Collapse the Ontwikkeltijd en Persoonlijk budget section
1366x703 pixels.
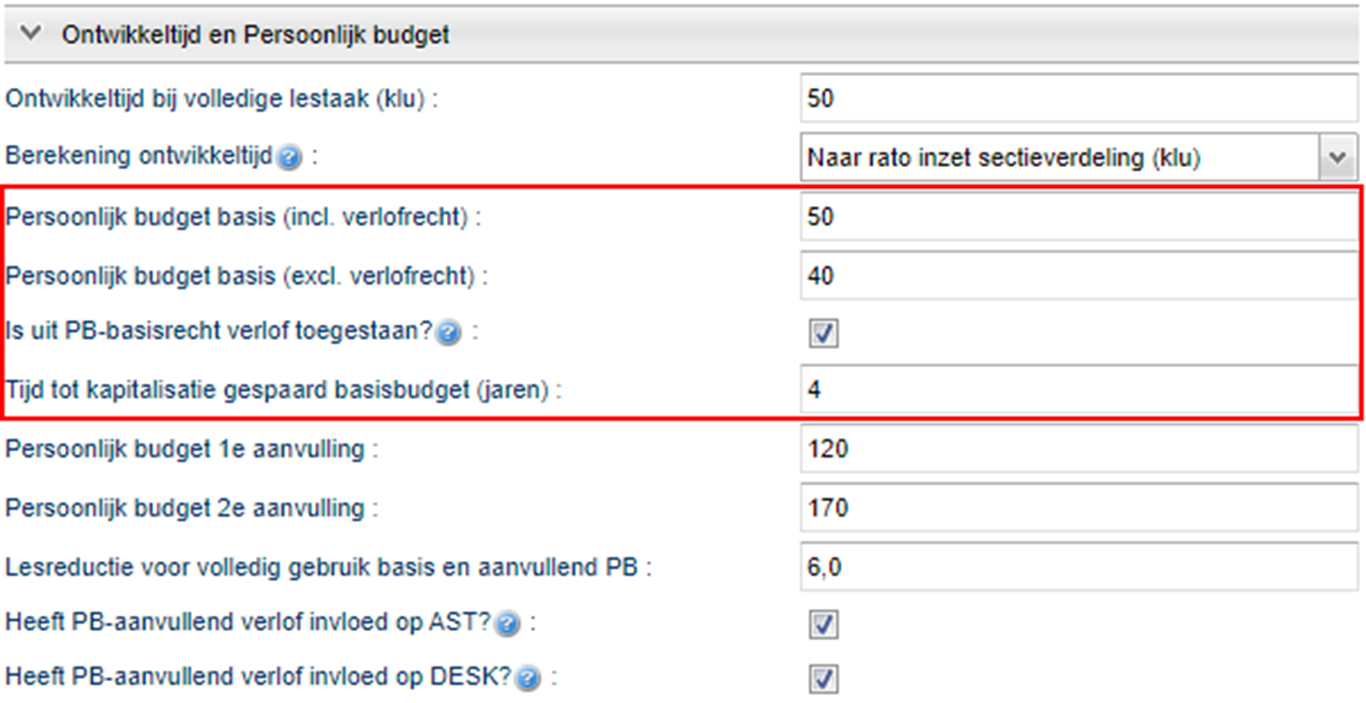tap(32, 34)
